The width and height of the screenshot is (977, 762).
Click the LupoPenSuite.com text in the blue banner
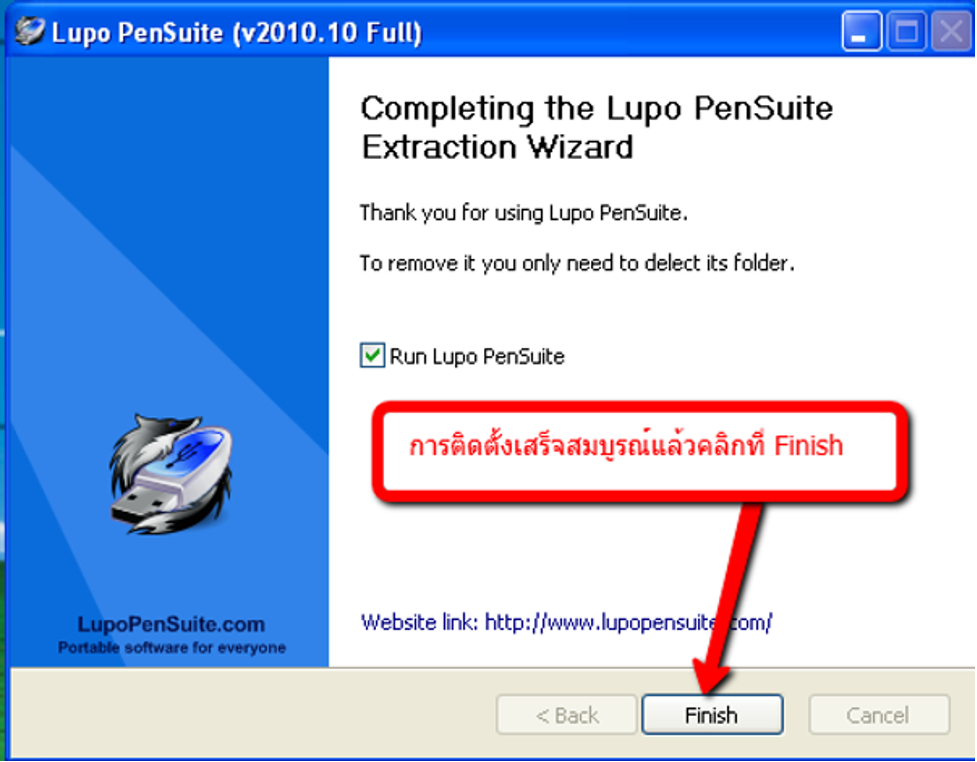[171, 624]
